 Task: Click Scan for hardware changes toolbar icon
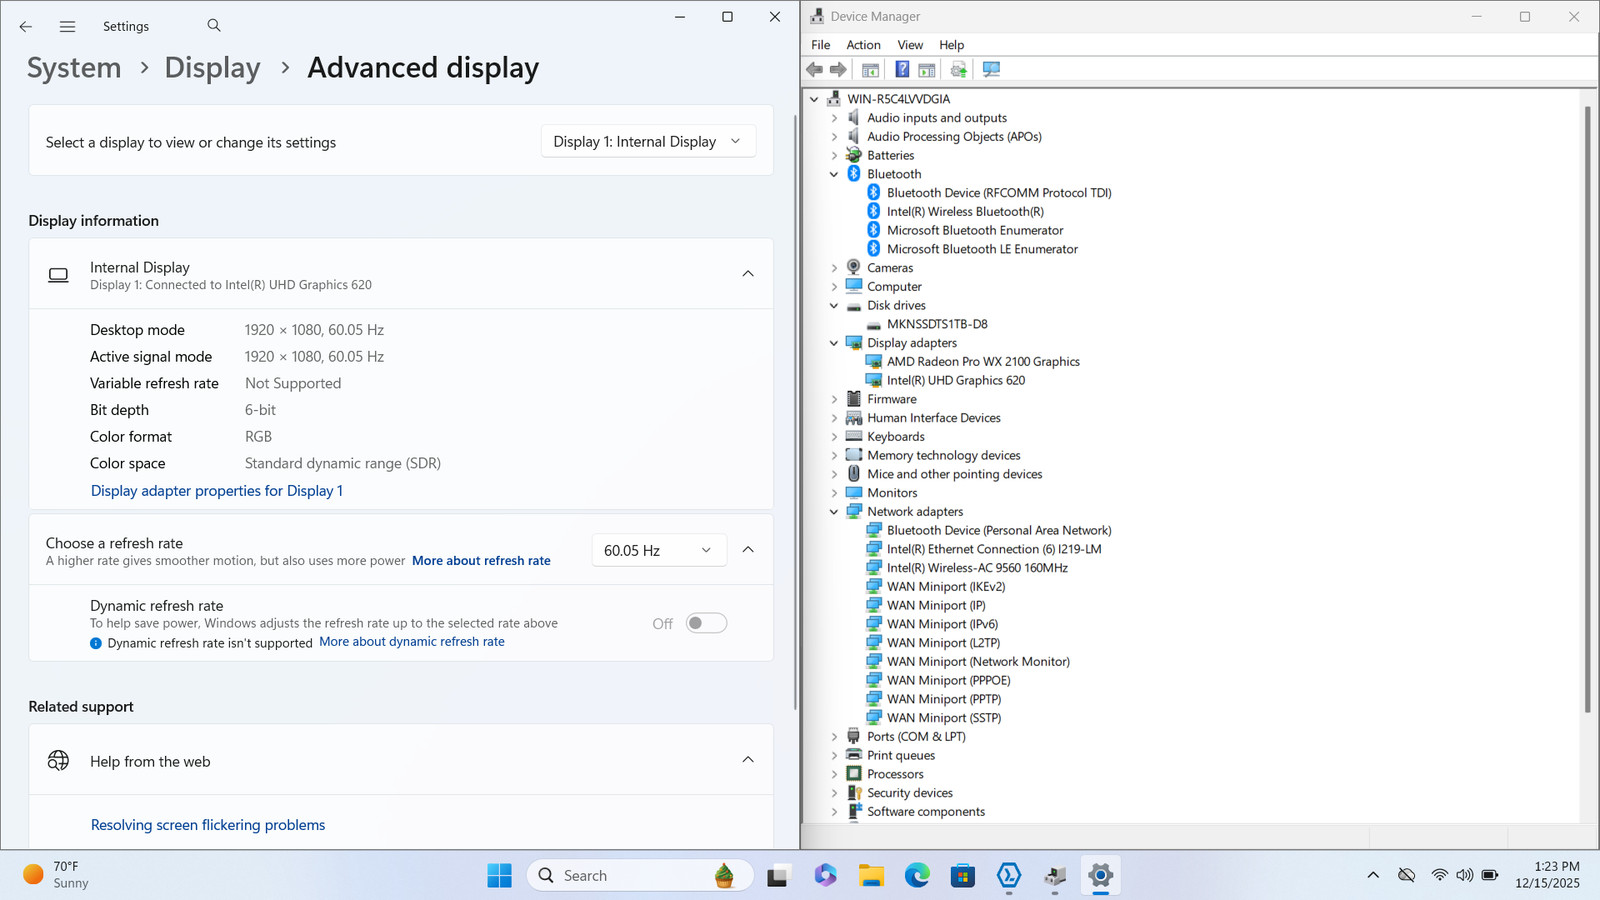coord(991,69)
